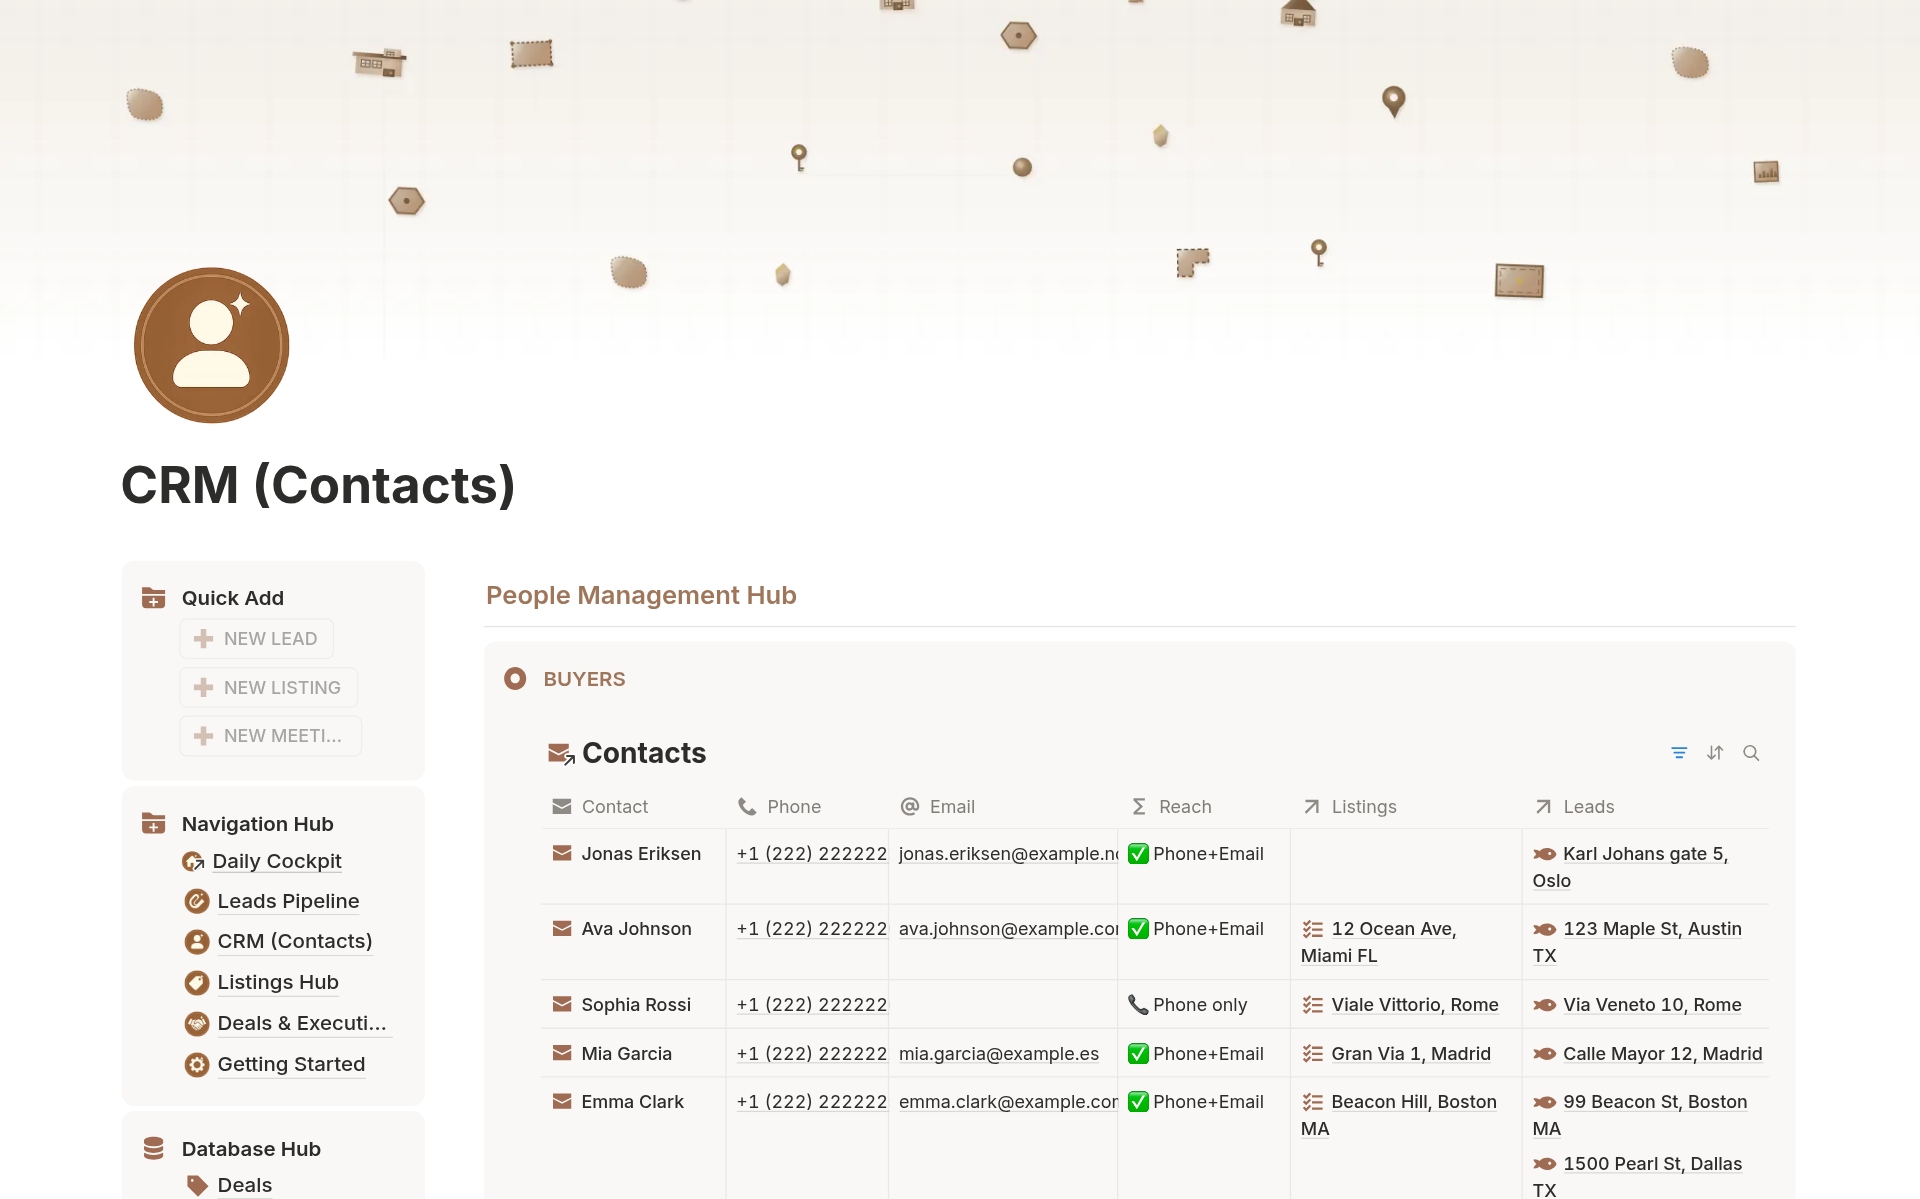Open the Mia Garcia contact

(626, 1054)
